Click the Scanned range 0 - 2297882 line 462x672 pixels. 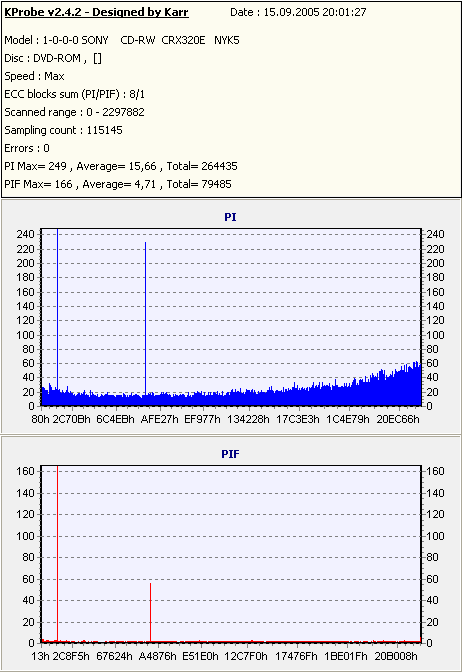tap(75, 112)
